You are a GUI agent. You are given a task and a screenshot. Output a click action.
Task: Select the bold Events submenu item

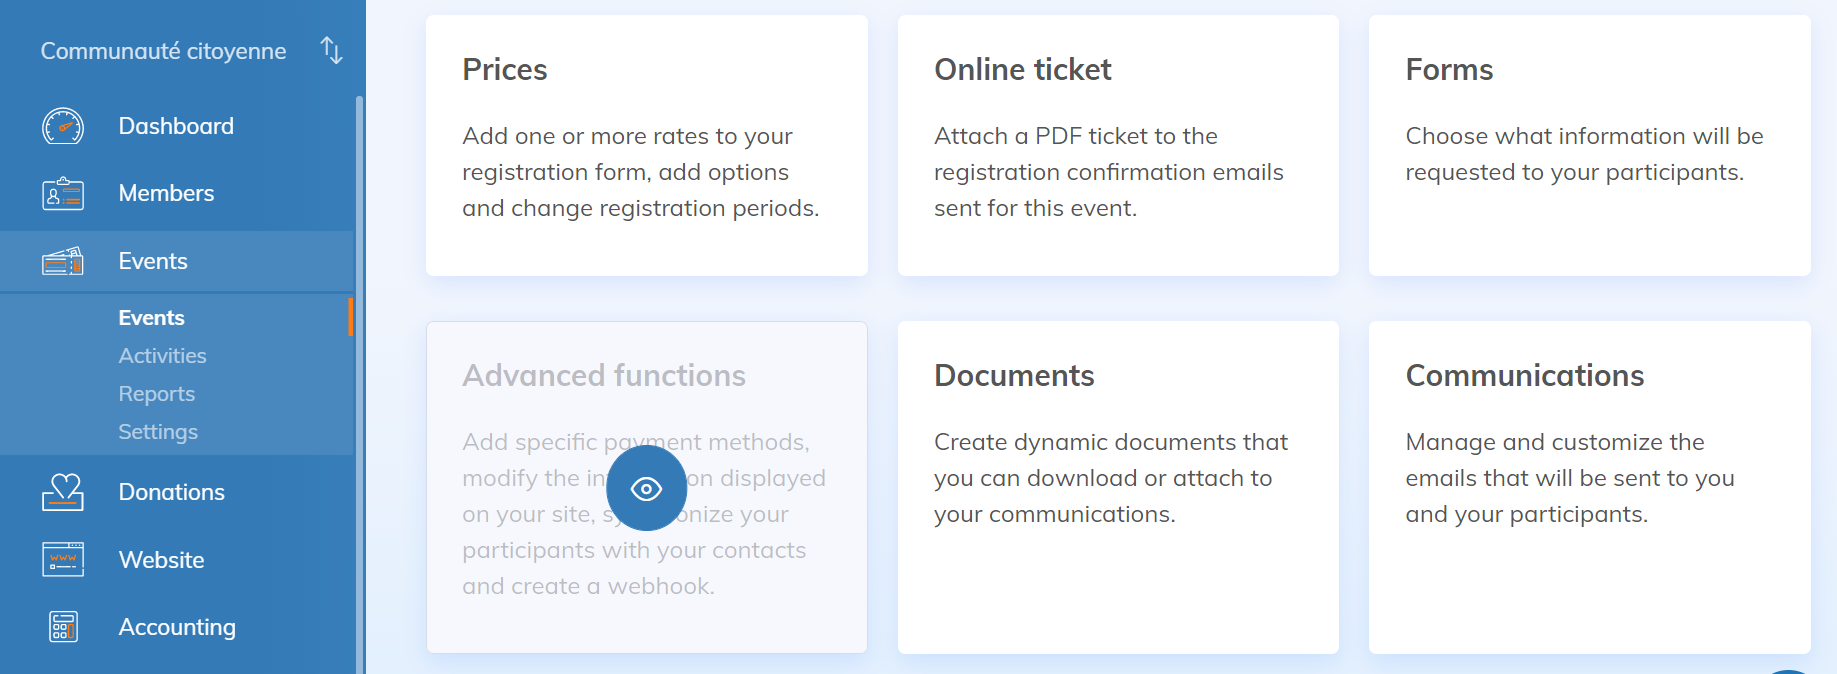(x=151, y=318)
